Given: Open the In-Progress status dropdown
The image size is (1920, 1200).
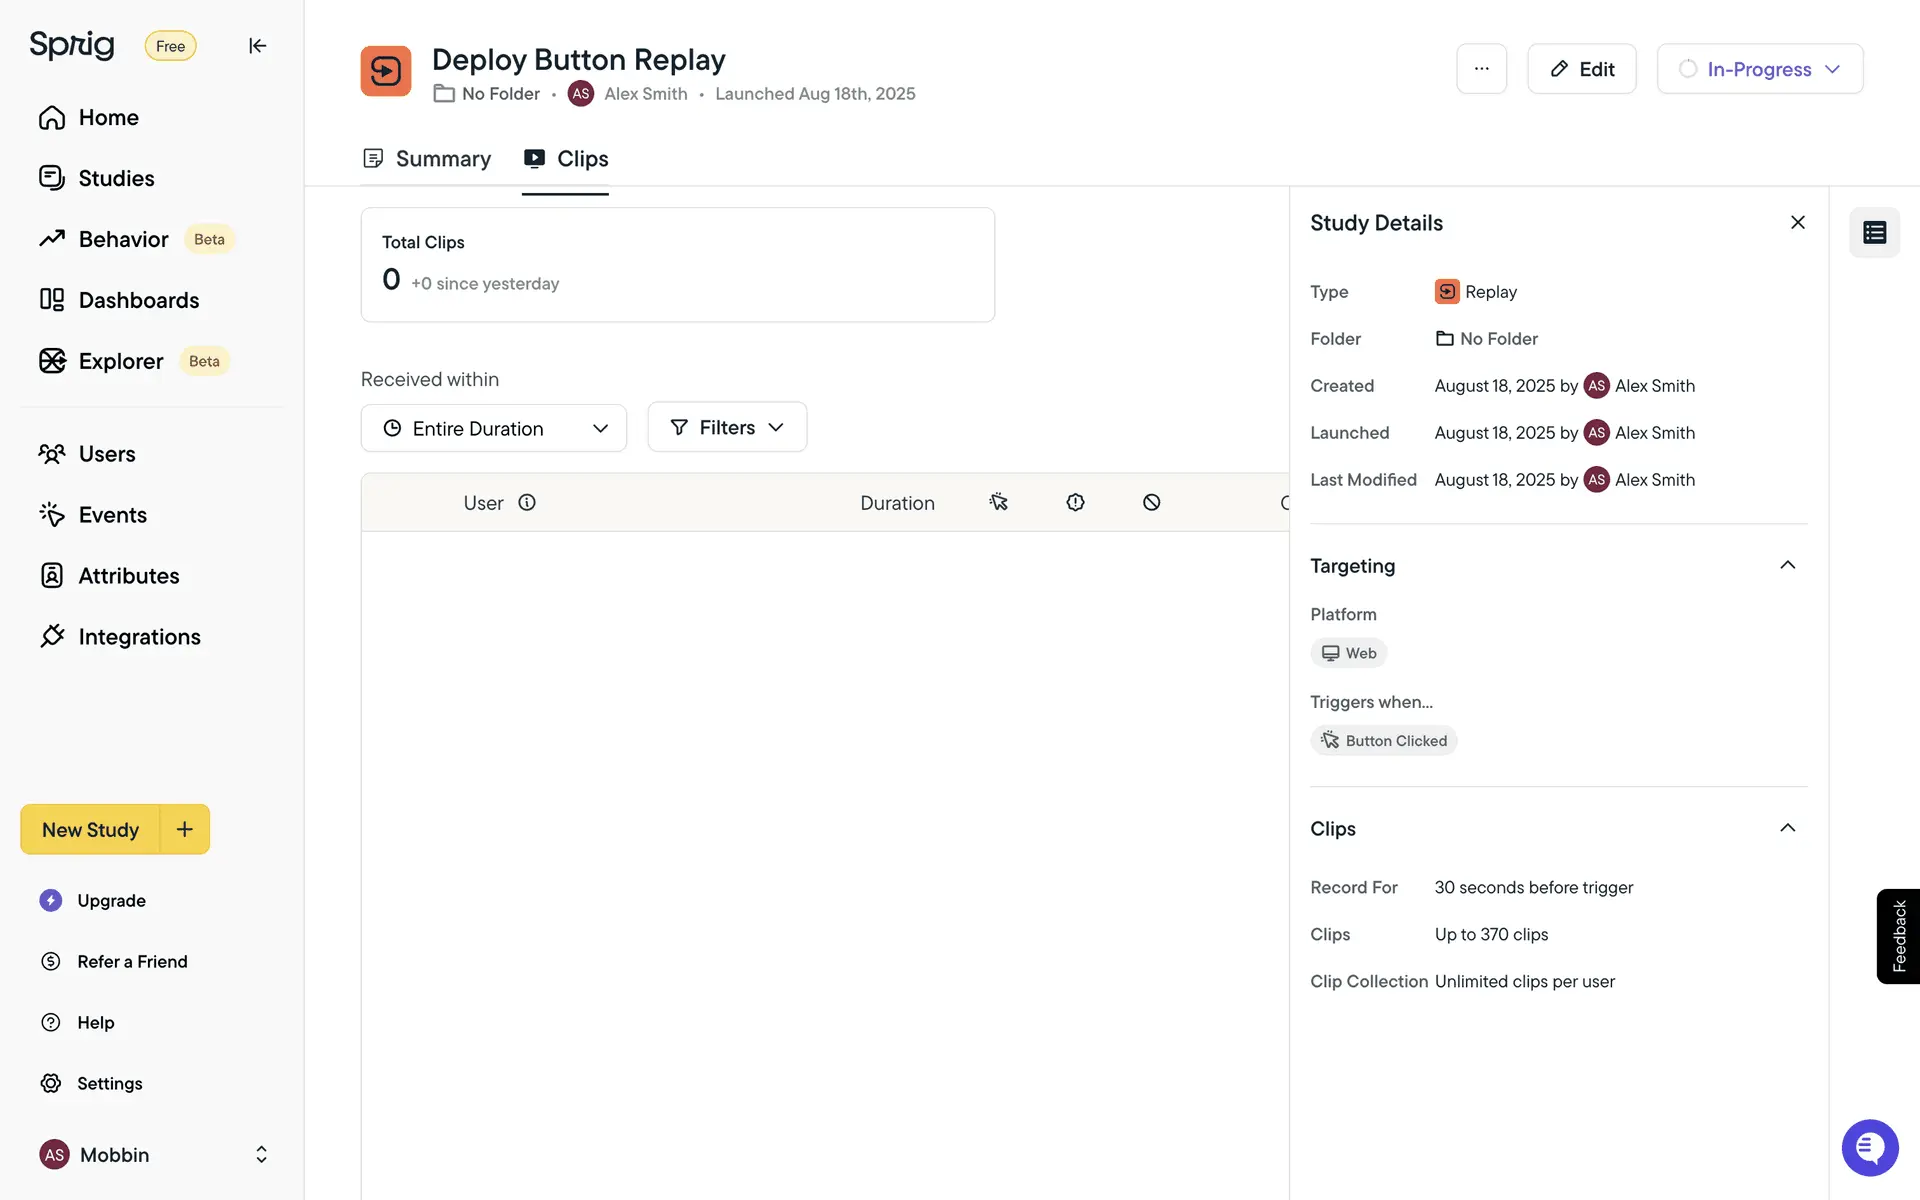Looking at the screenshot, I should 1759,69.
